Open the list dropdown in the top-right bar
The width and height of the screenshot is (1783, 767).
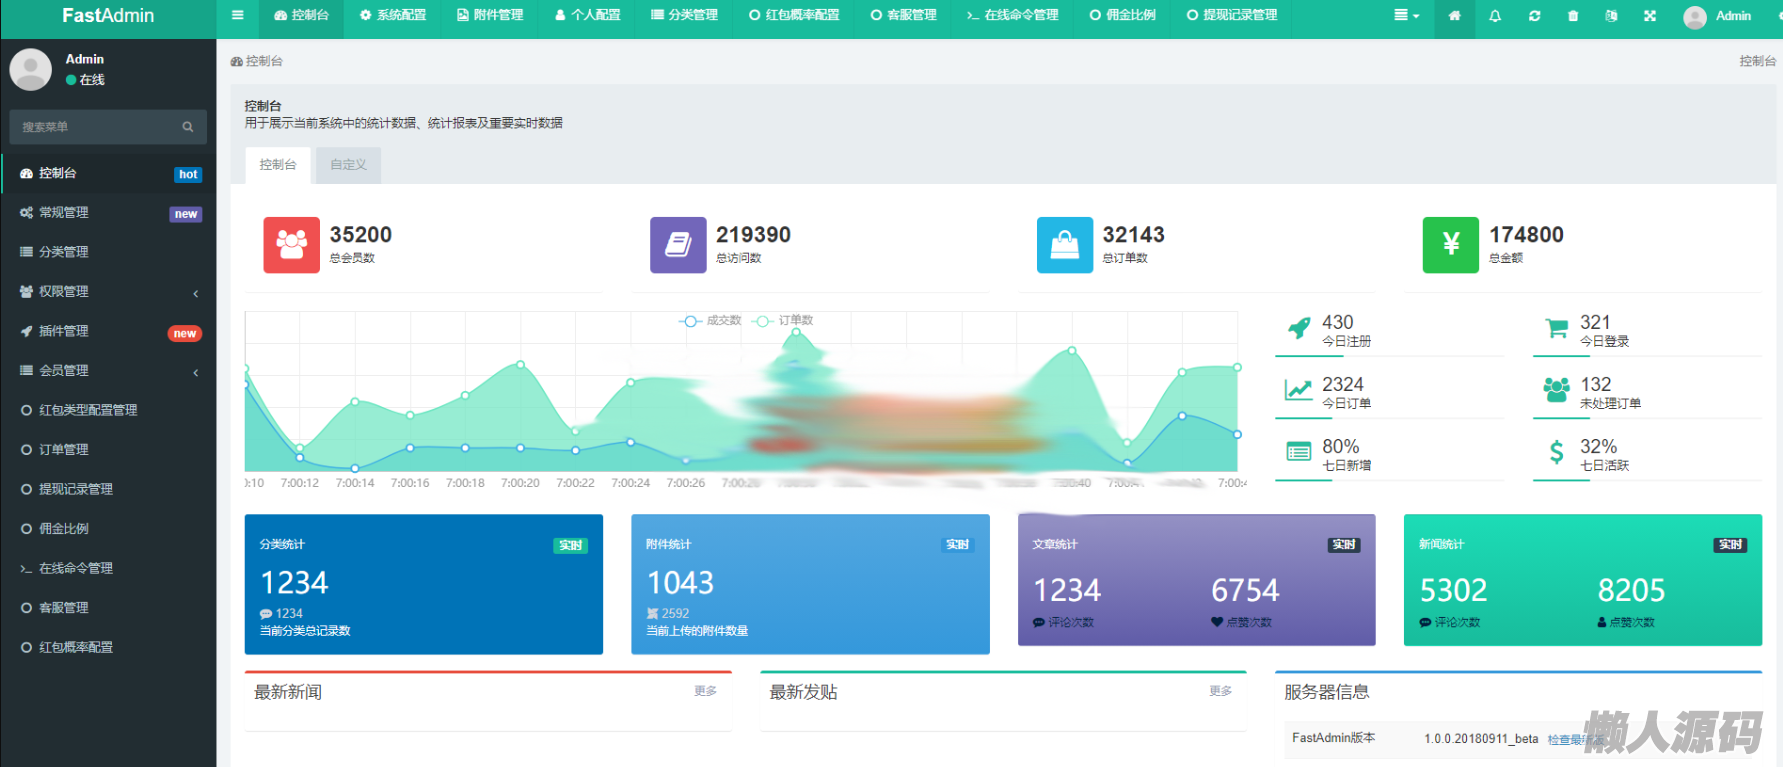click(1406, 16)
